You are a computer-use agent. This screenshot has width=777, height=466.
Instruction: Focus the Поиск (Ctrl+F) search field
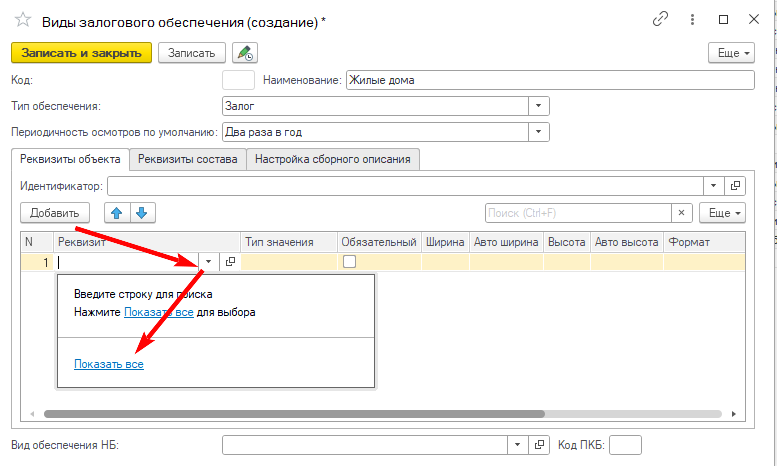tap(578, 213)
